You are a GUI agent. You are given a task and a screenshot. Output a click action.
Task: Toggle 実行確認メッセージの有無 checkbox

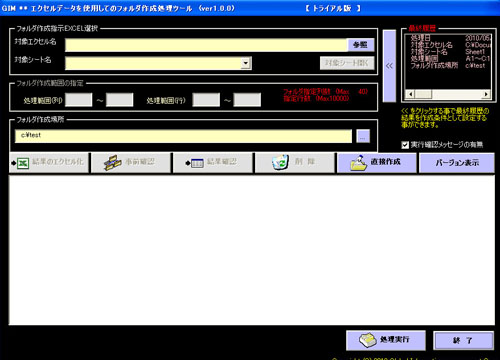405,145
